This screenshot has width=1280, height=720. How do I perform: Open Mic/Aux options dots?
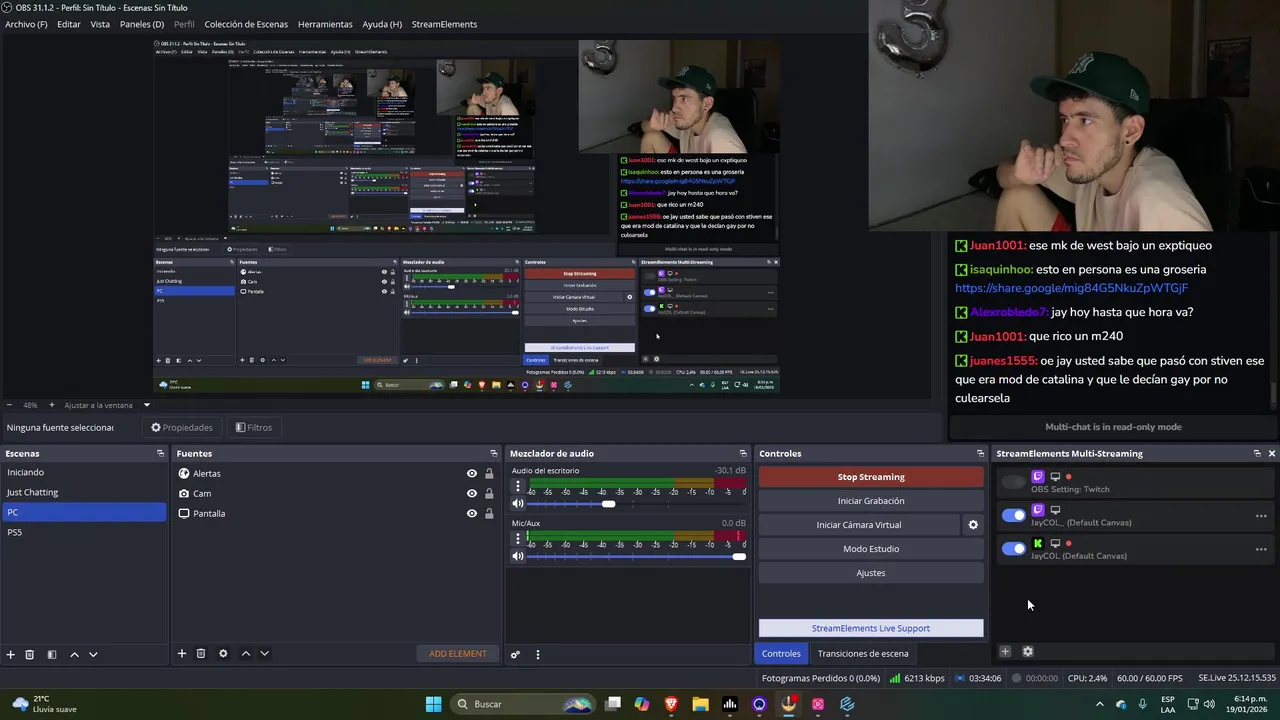coord(518,539)
